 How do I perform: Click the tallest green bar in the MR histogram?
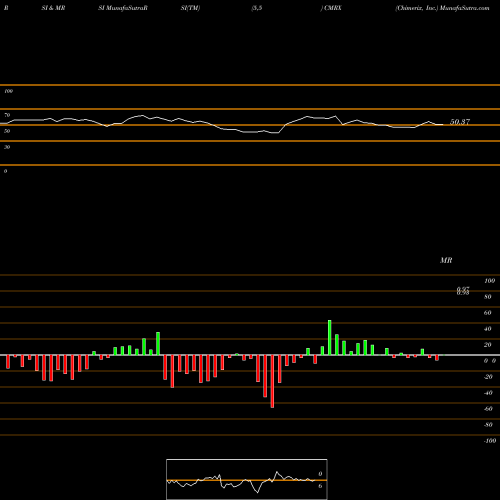pyautogui.click(x=330, y=338)
